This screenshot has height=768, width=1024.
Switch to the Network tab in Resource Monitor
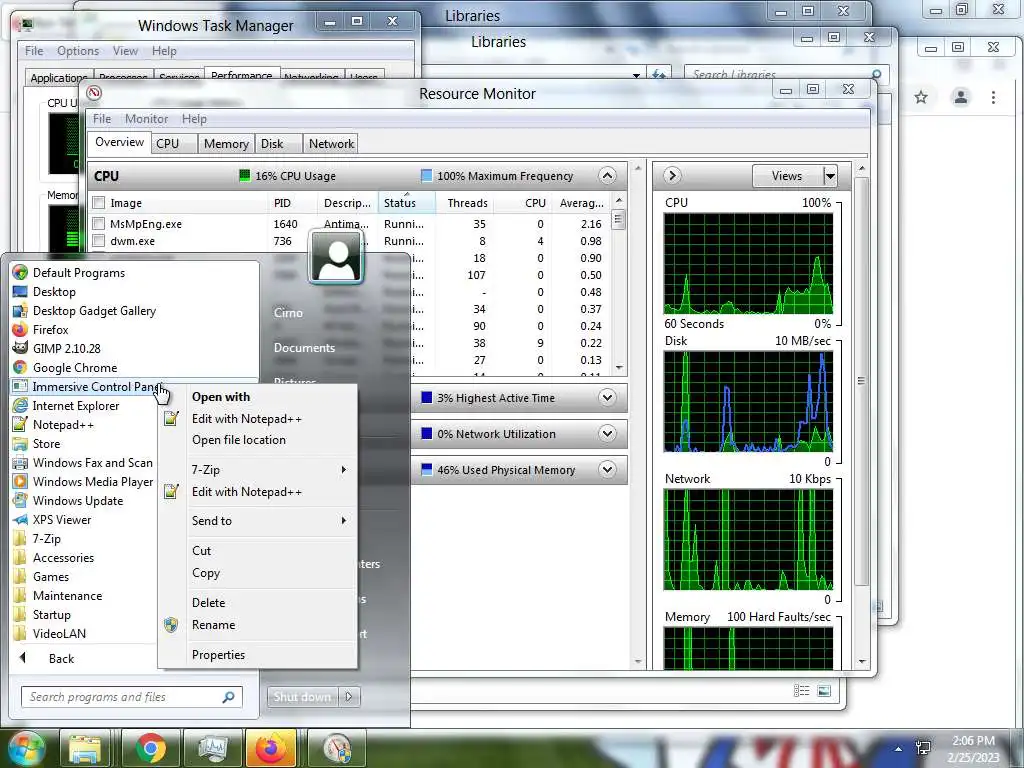point(331,144)
